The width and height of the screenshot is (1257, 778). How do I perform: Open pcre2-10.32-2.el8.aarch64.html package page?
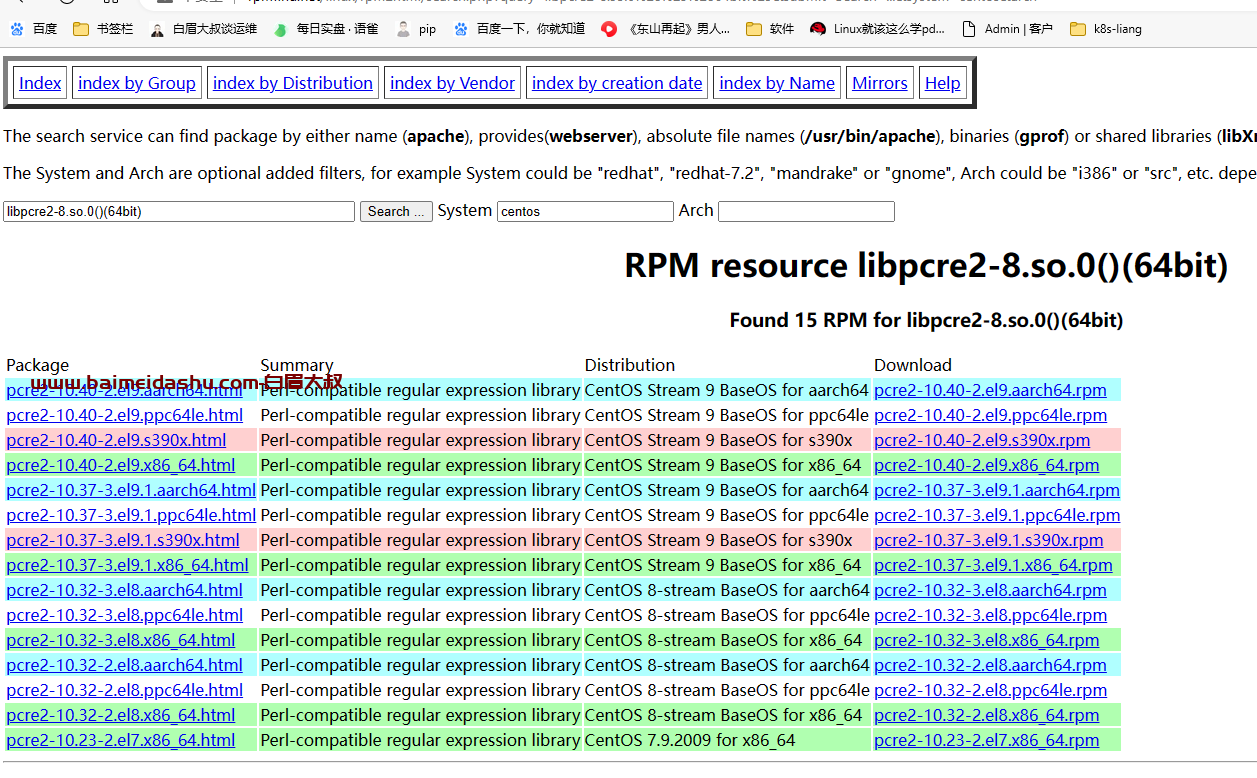[x=125, y=665]
